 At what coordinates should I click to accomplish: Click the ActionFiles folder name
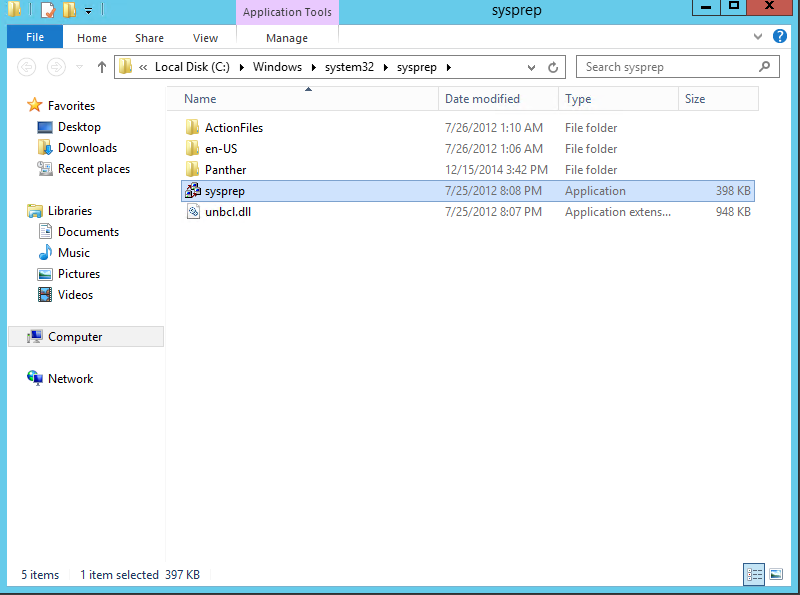(234, 128)
